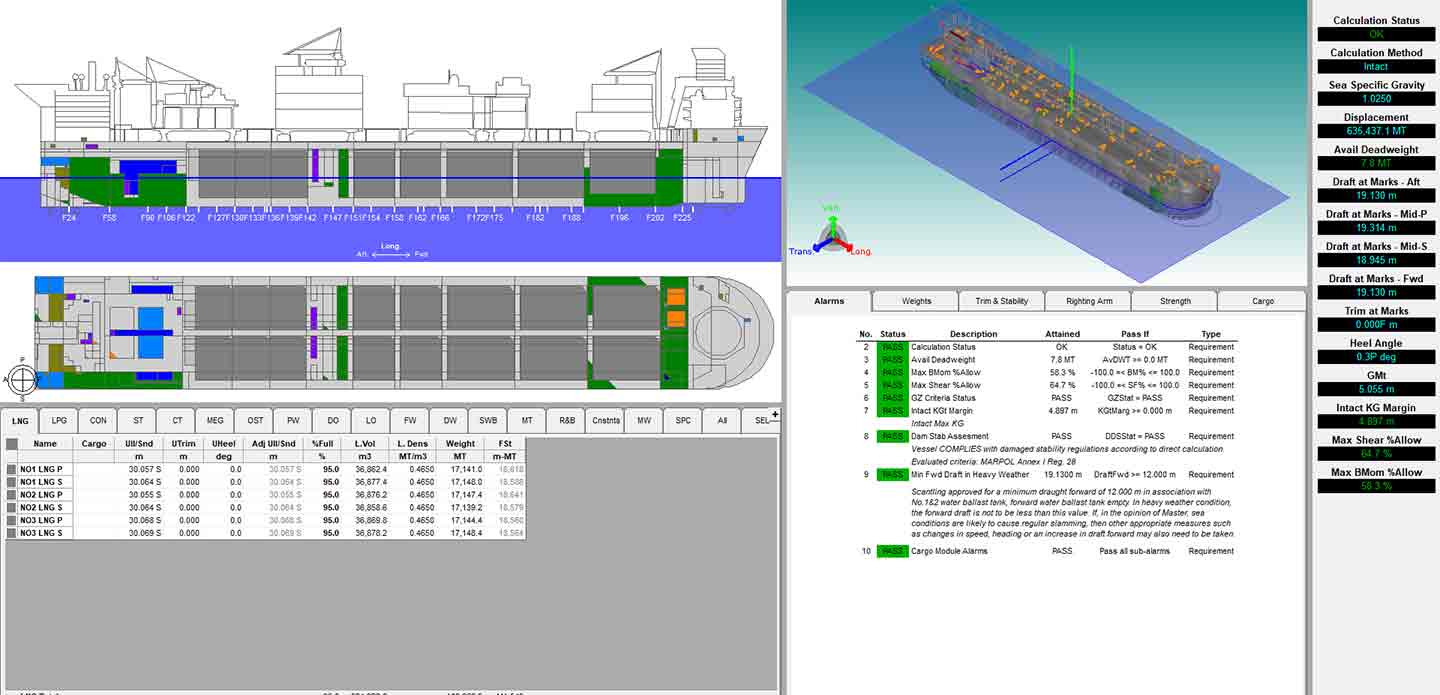Toggle the row selector for NO2 LNG S
Screen dimensions: 1440x695
[x=12, y=508]
